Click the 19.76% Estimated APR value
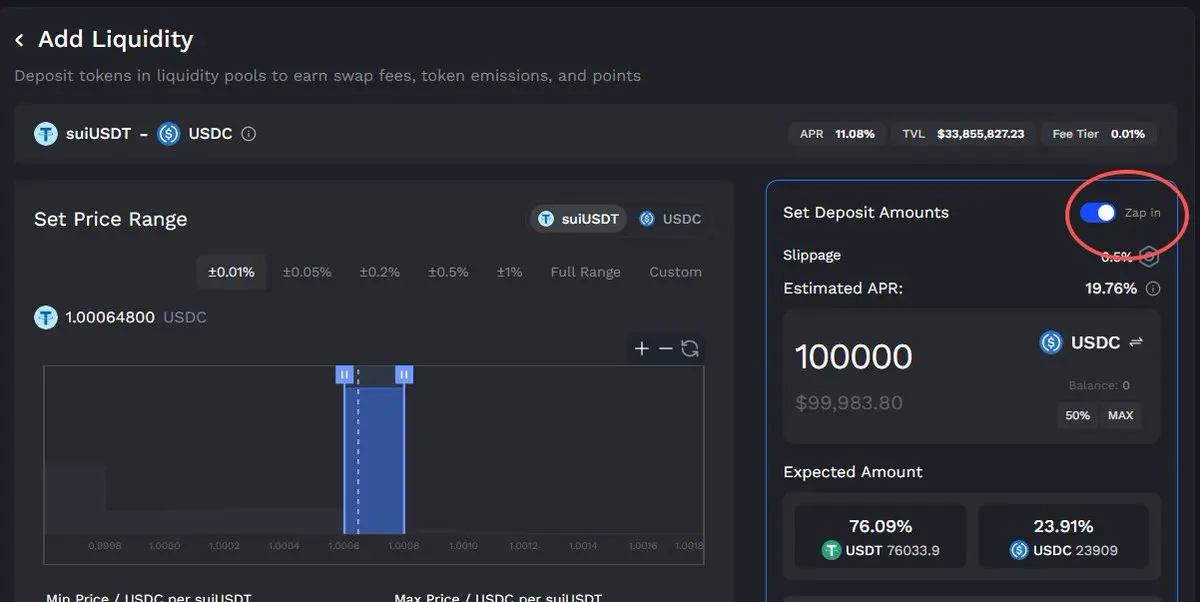Screen dimensions: 1200x602 pos(1111,288)
